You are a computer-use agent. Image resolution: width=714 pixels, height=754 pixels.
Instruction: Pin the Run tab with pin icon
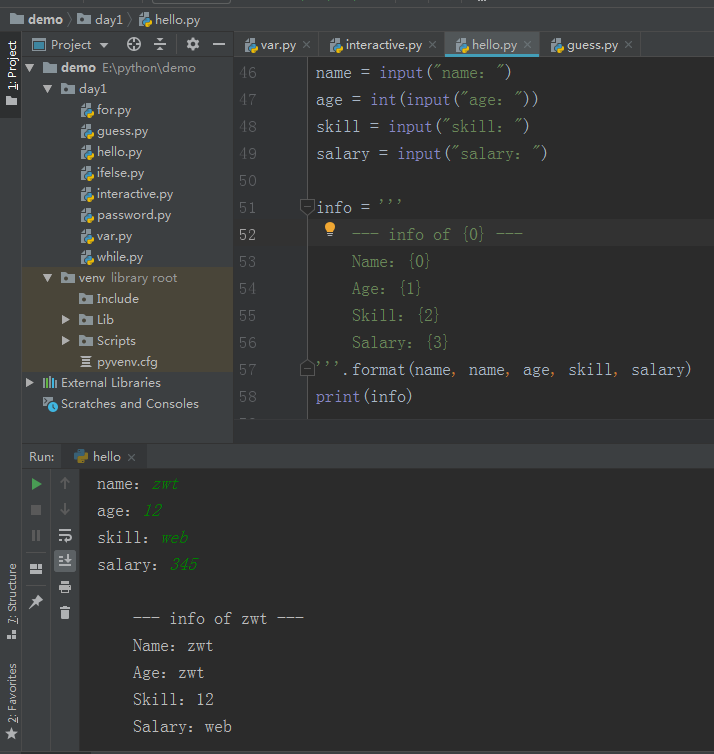pos(36,602)
